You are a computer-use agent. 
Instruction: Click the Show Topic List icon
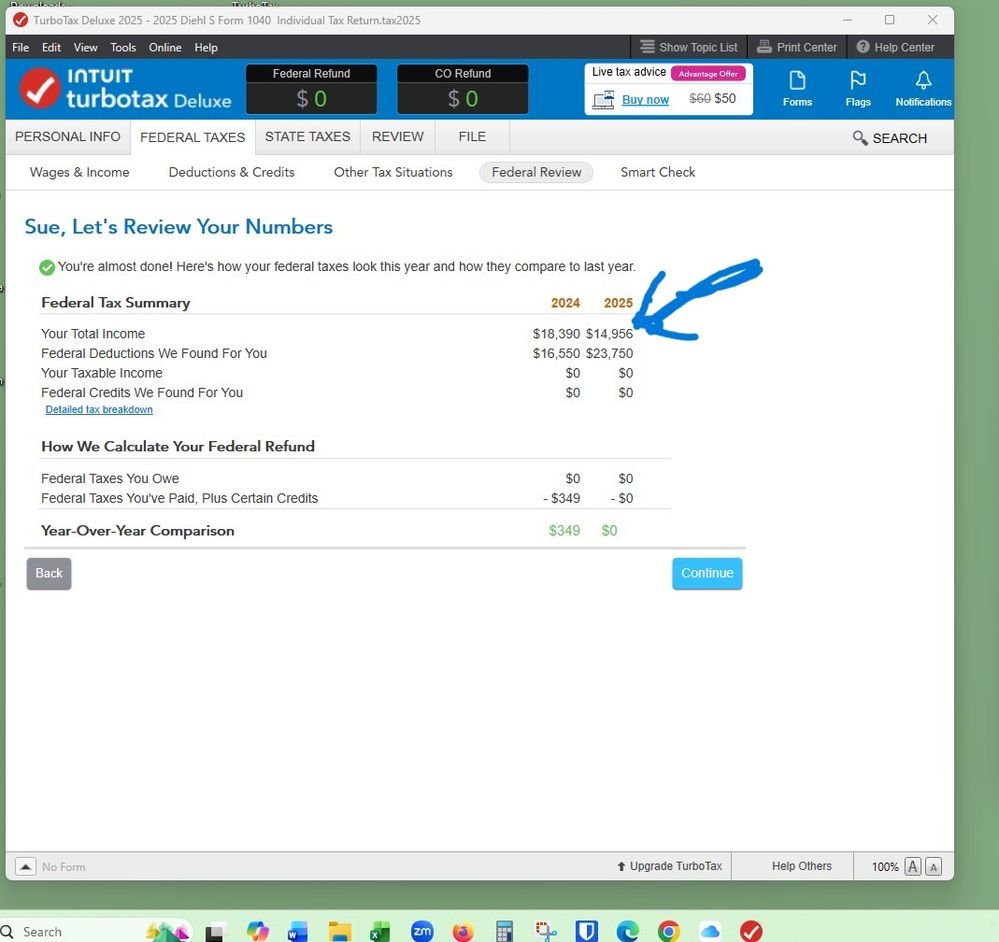(x=647, y=47)
